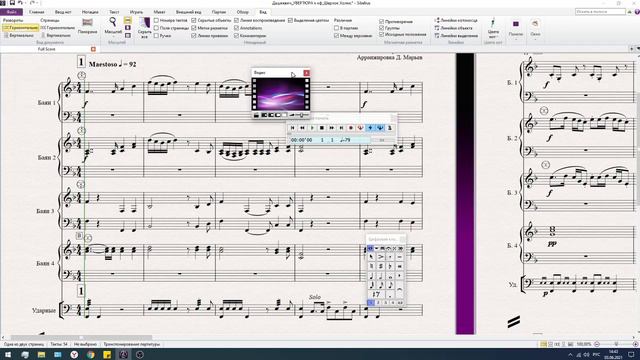Click the horizontal scrollbar below the score
The height and width of the screenshot is (360, 640).
click(x=82, y=338)
